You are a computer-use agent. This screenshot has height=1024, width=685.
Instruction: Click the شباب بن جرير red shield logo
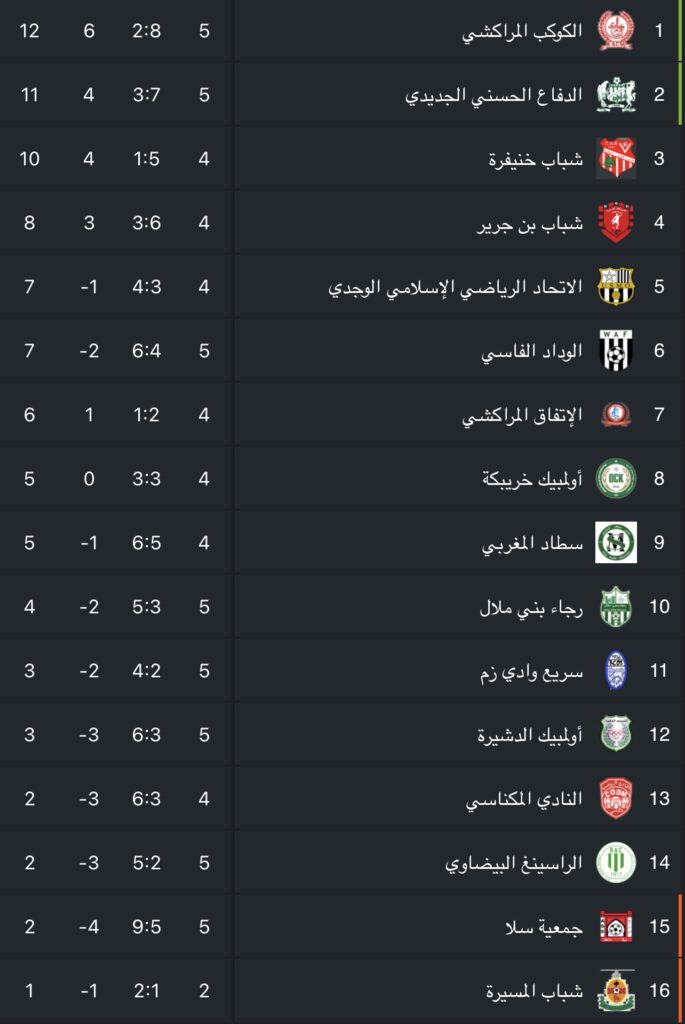click(x=616, y=223)
